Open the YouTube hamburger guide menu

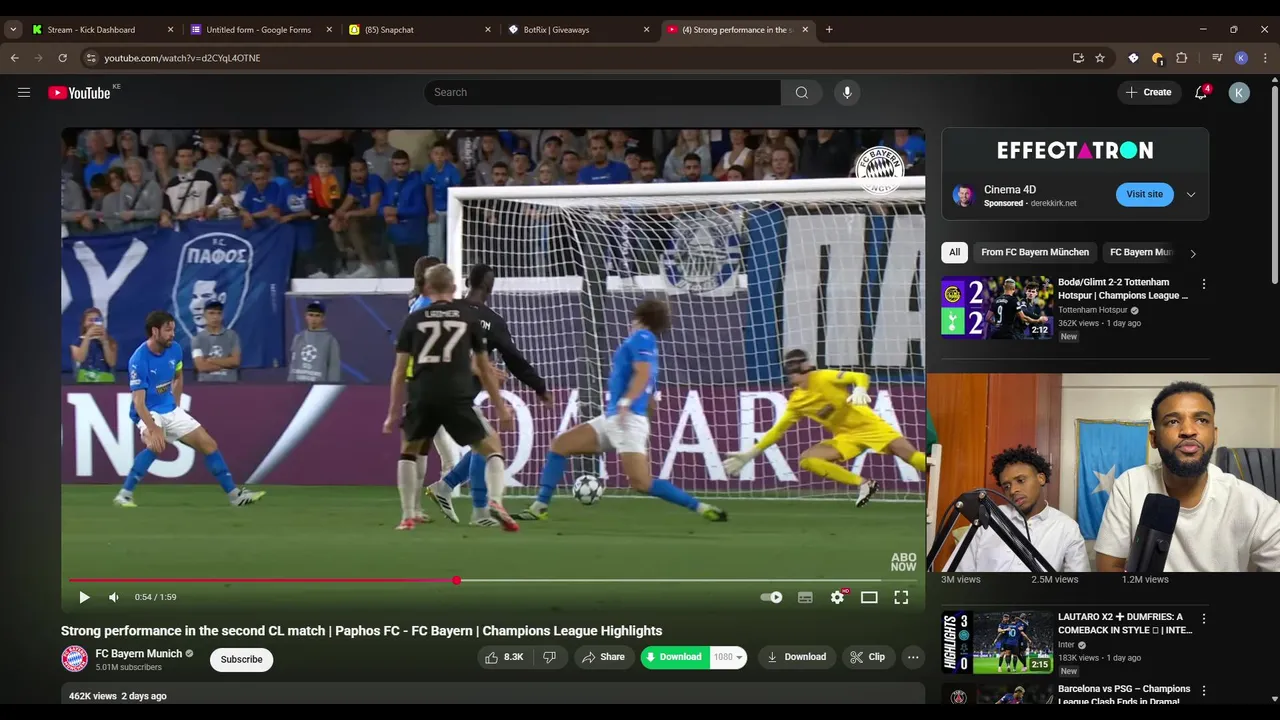(x=24, y=92)
